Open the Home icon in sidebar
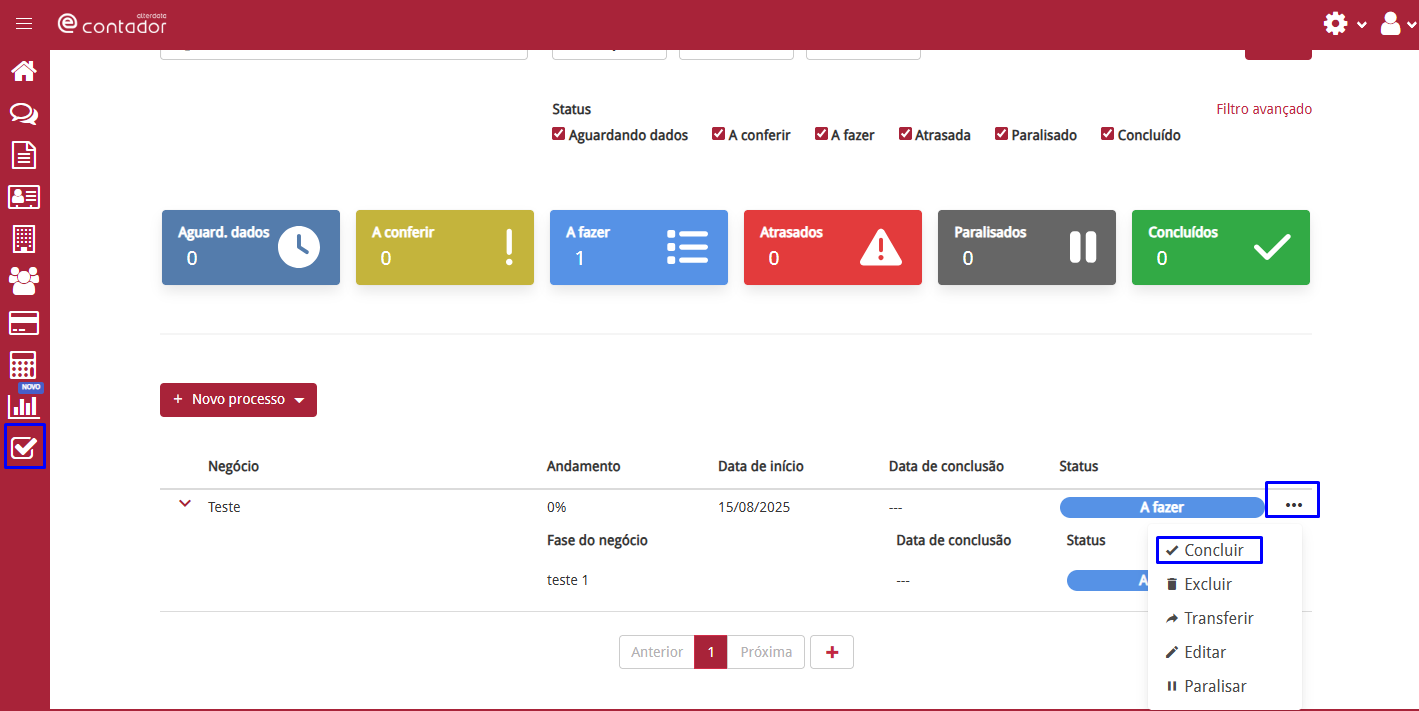This screenshot has width=1419, height=711. click(24, 71)
